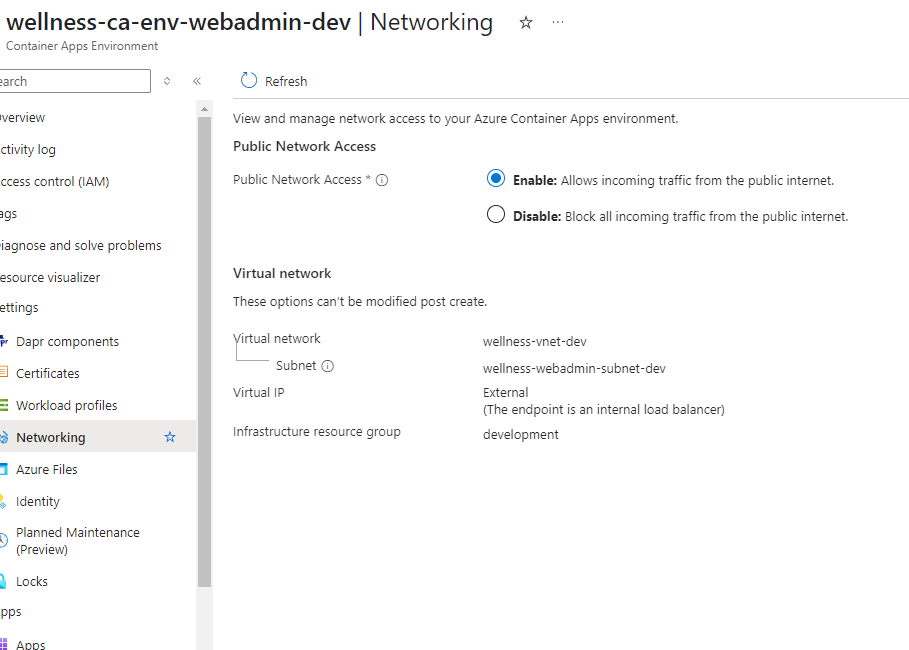Viewport: 909px width, 650px height.
Task: Open the more options ellipsis in header
Action: (x=558, y=22)
